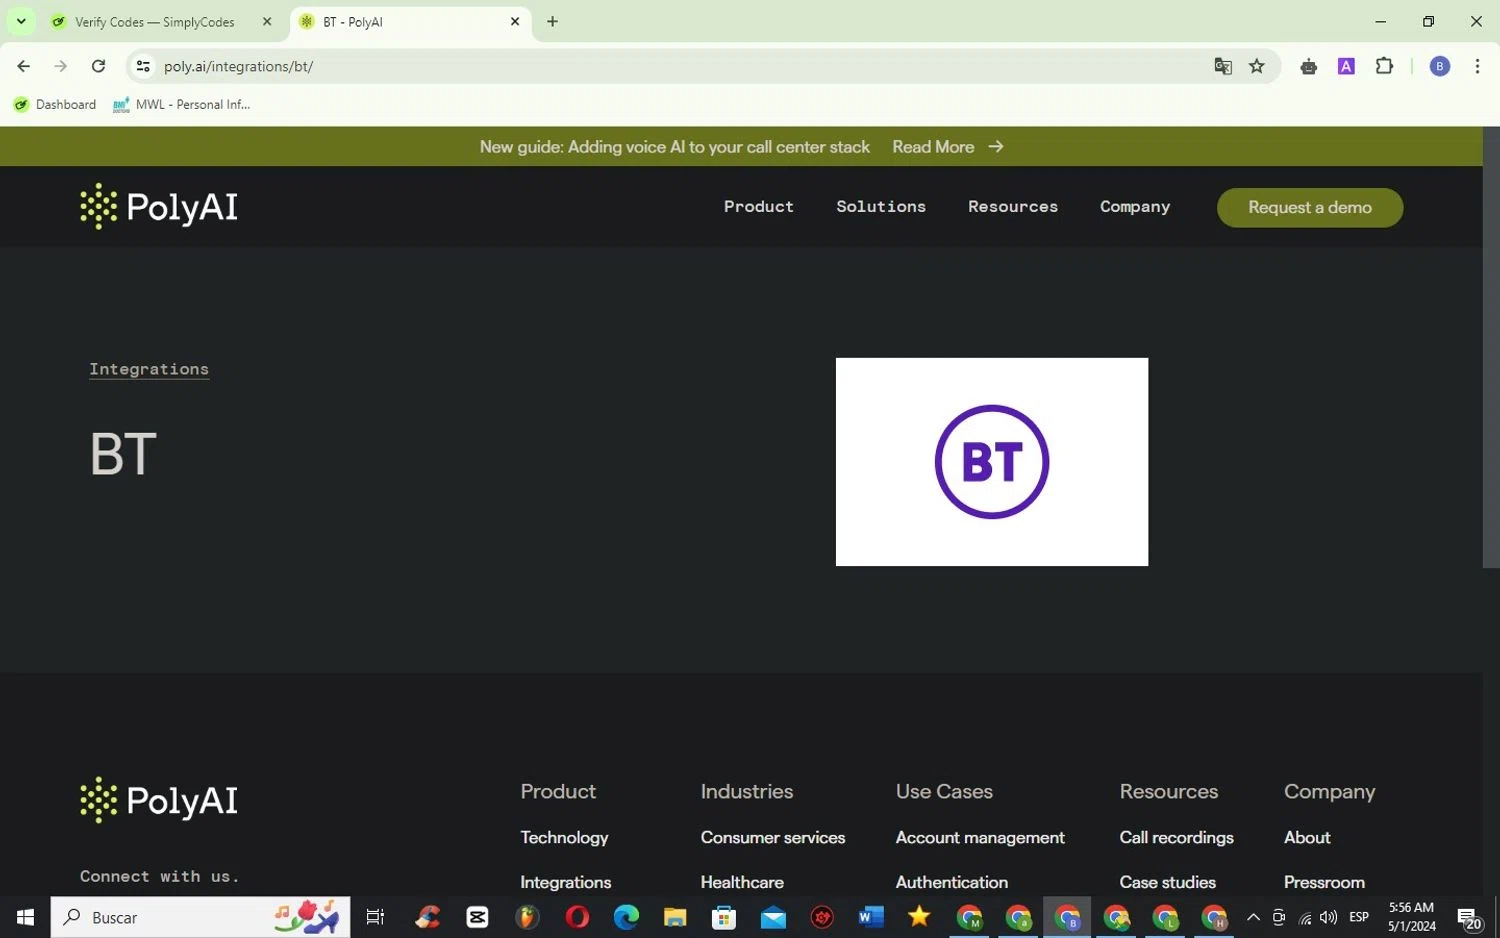Open Account management footer link
Image resolution: width=1500 pixels, height=938 pixels.
[x=980, y=838]
